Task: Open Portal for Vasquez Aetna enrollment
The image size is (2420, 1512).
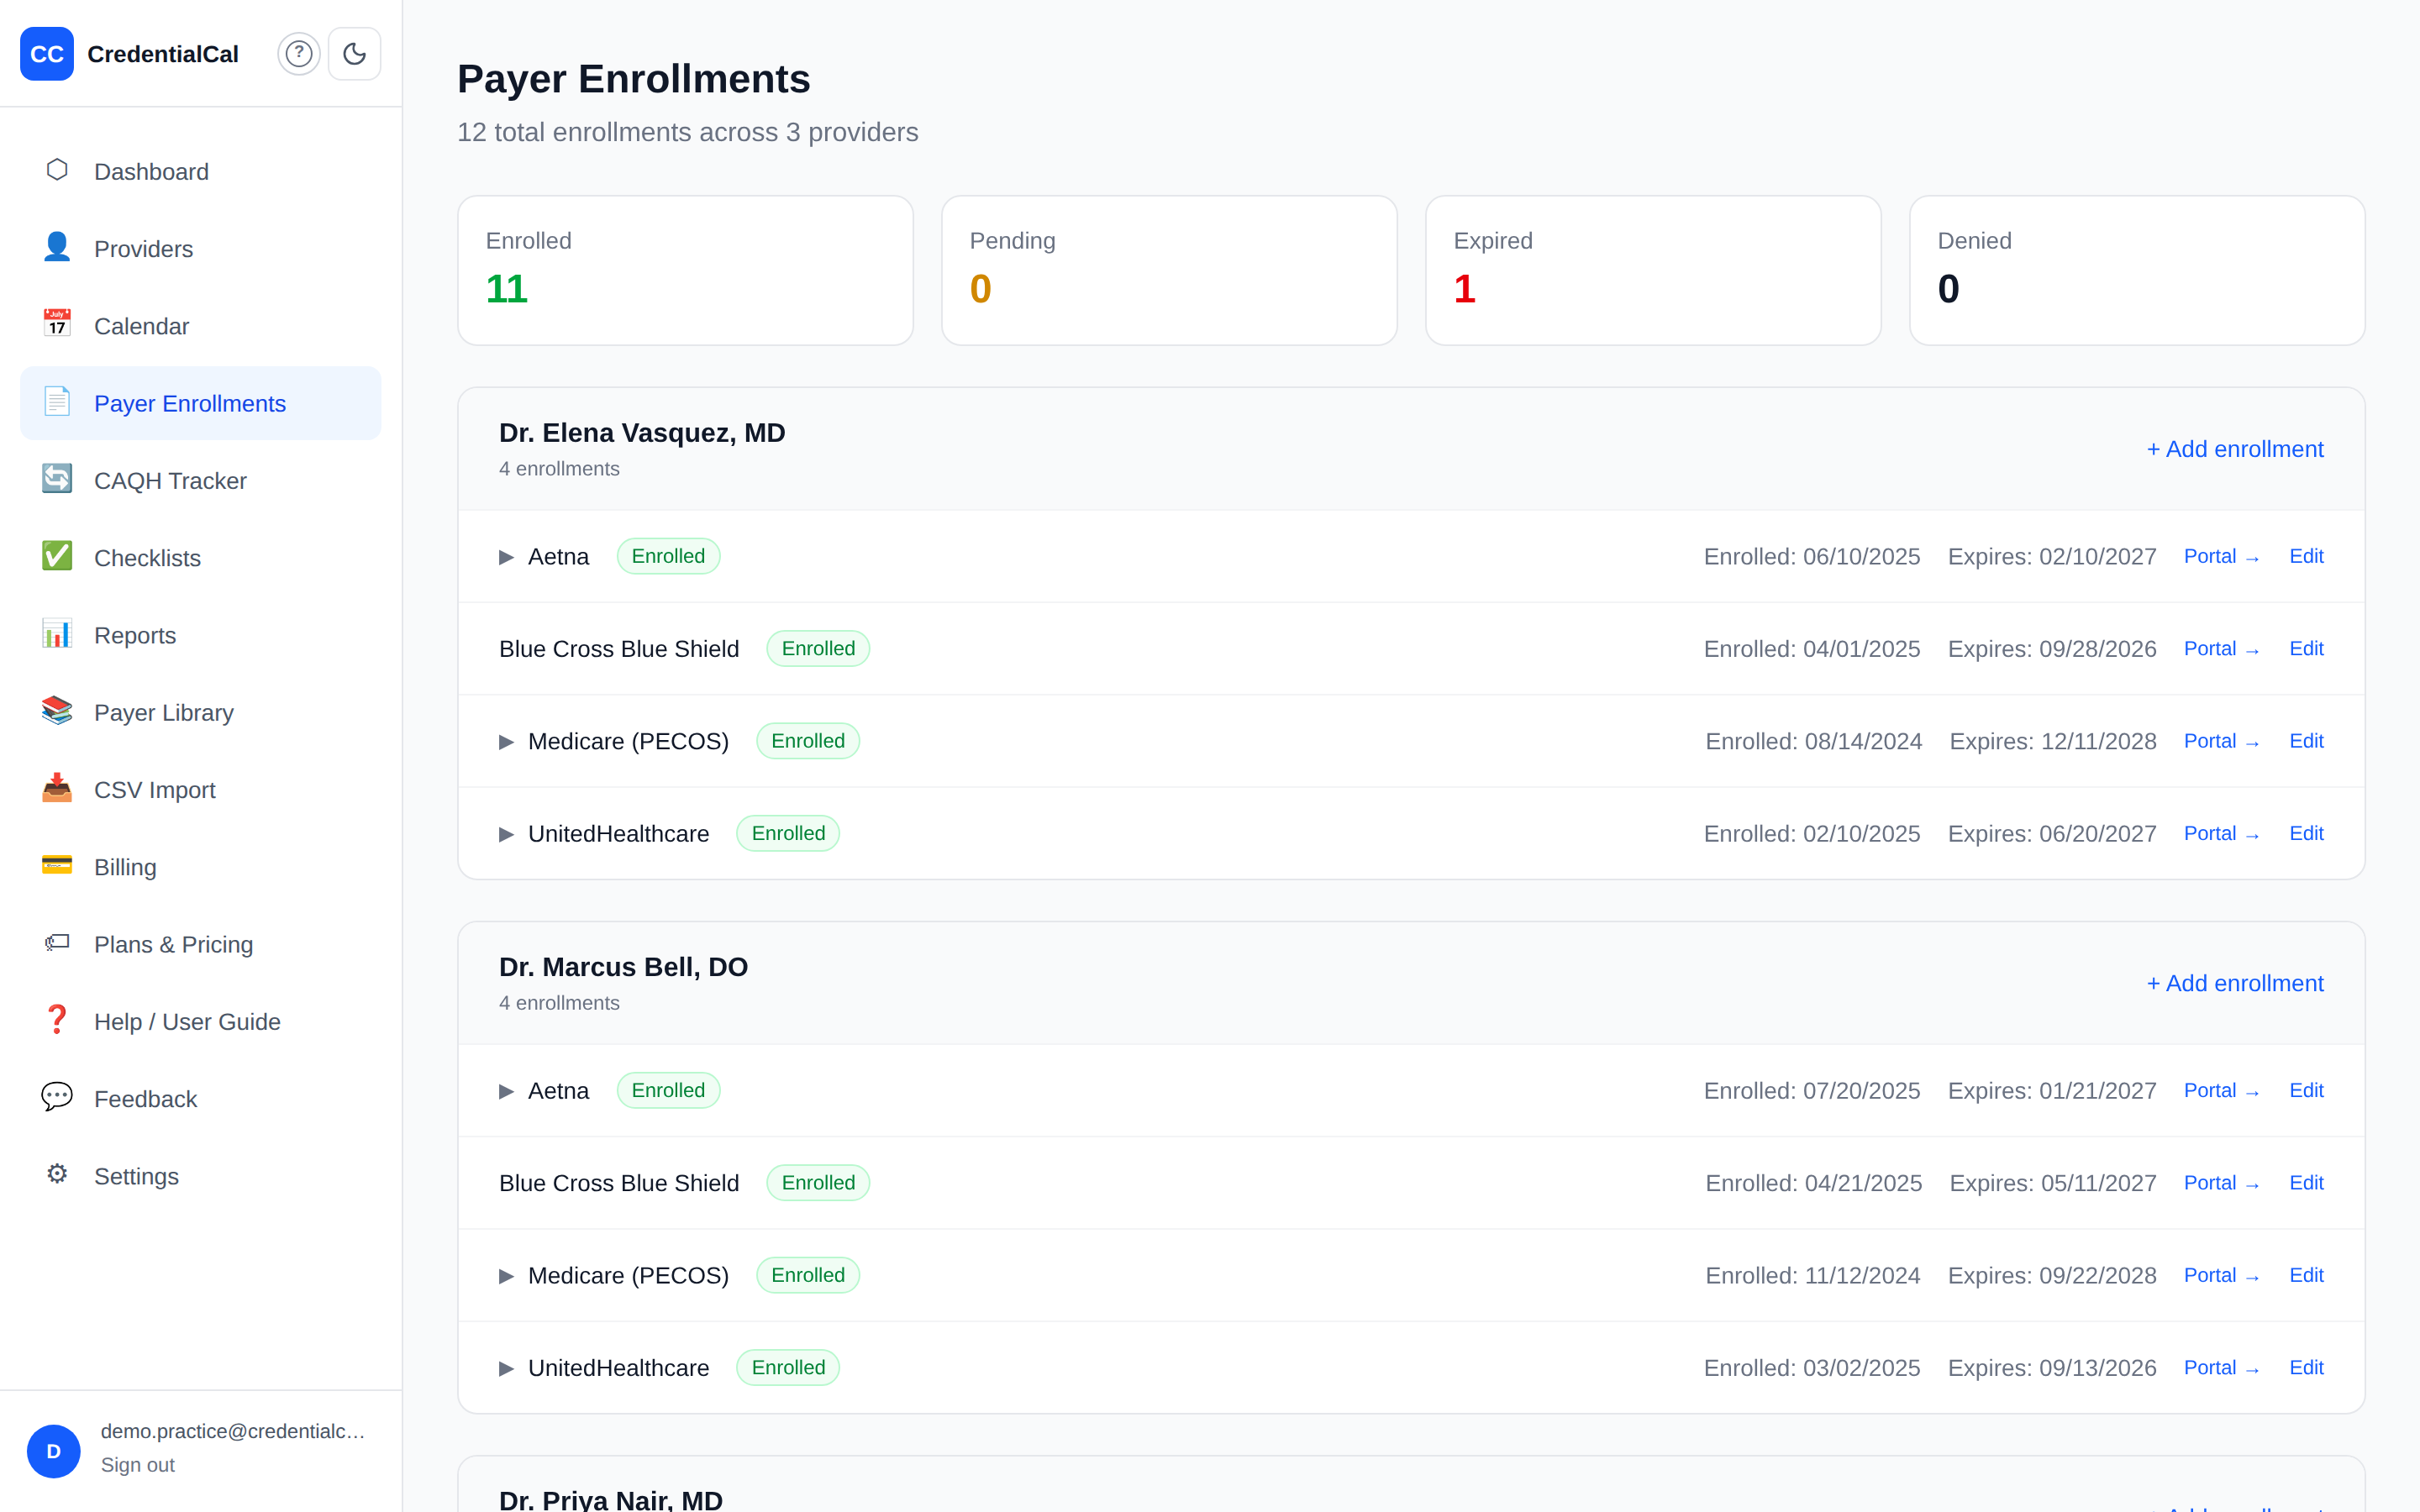Action: click(x=2221, y=556)
